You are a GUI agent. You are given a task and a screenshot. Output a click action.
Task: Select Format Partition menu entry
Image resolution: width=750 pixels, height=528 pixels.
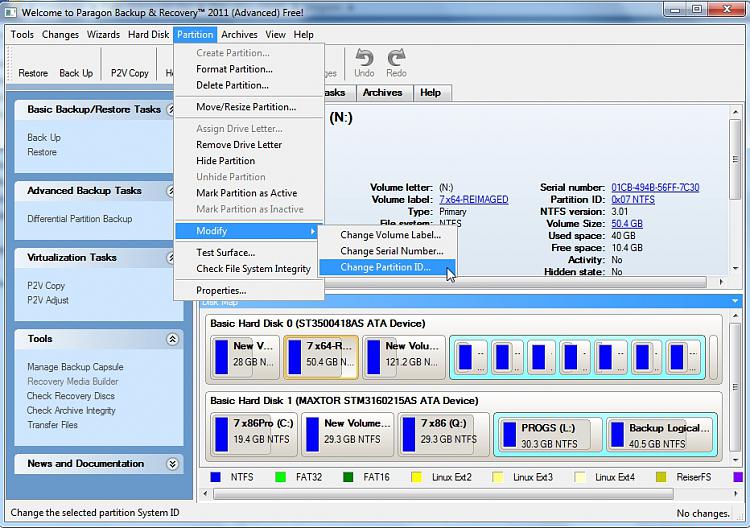[249, 69]
